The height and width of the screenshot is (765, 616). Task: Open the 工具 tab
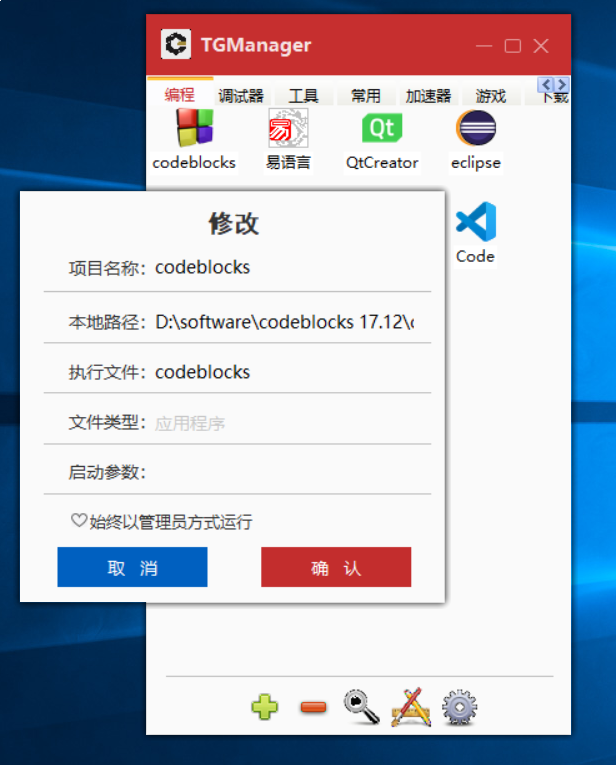pos(303,96)
